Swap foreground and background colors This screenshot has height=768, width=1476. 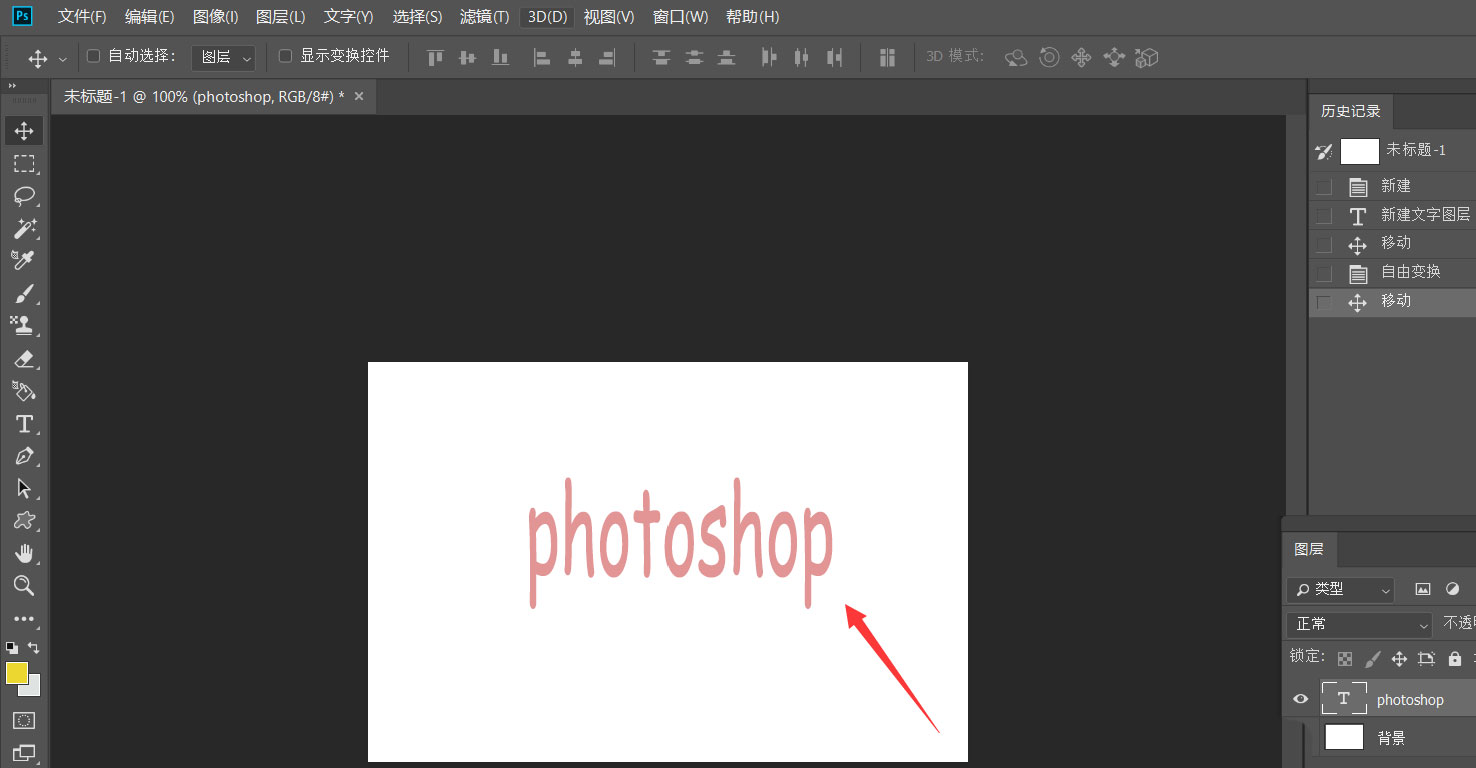(x=34, y=648)
